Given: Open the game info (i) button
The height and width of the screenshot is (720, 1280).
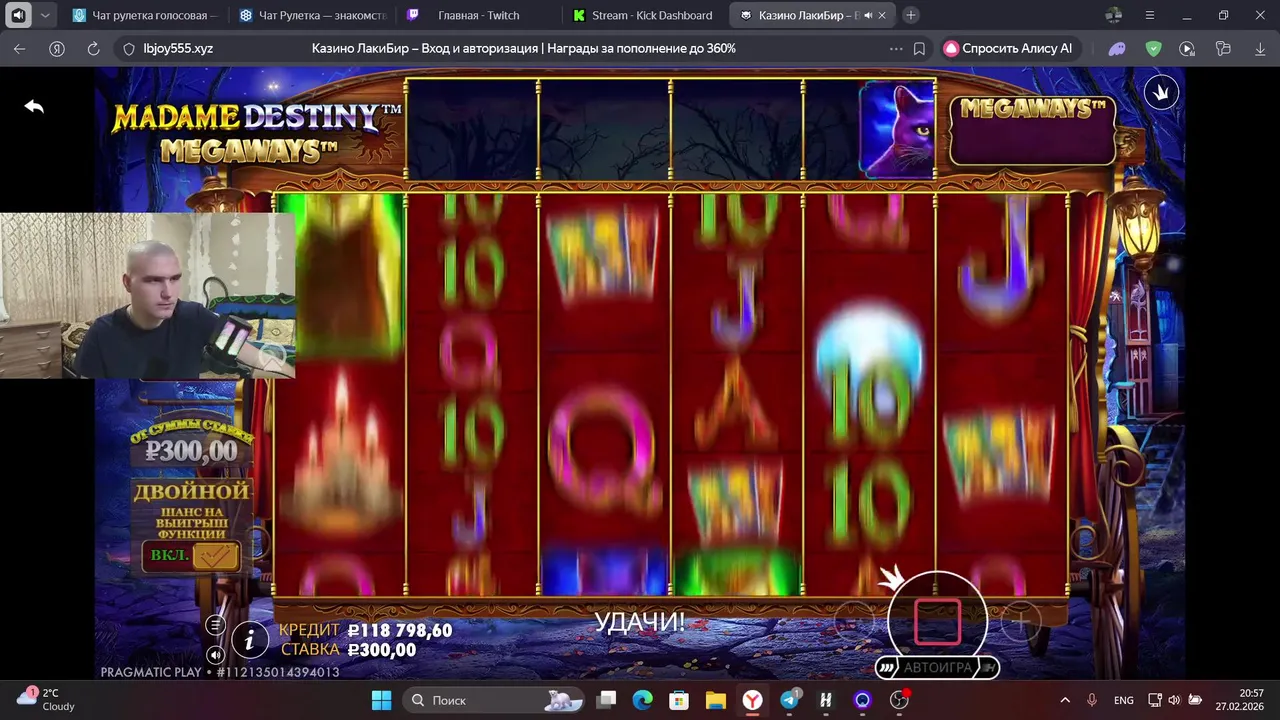Looking at the screenshot, I should [x=250, y=638].
